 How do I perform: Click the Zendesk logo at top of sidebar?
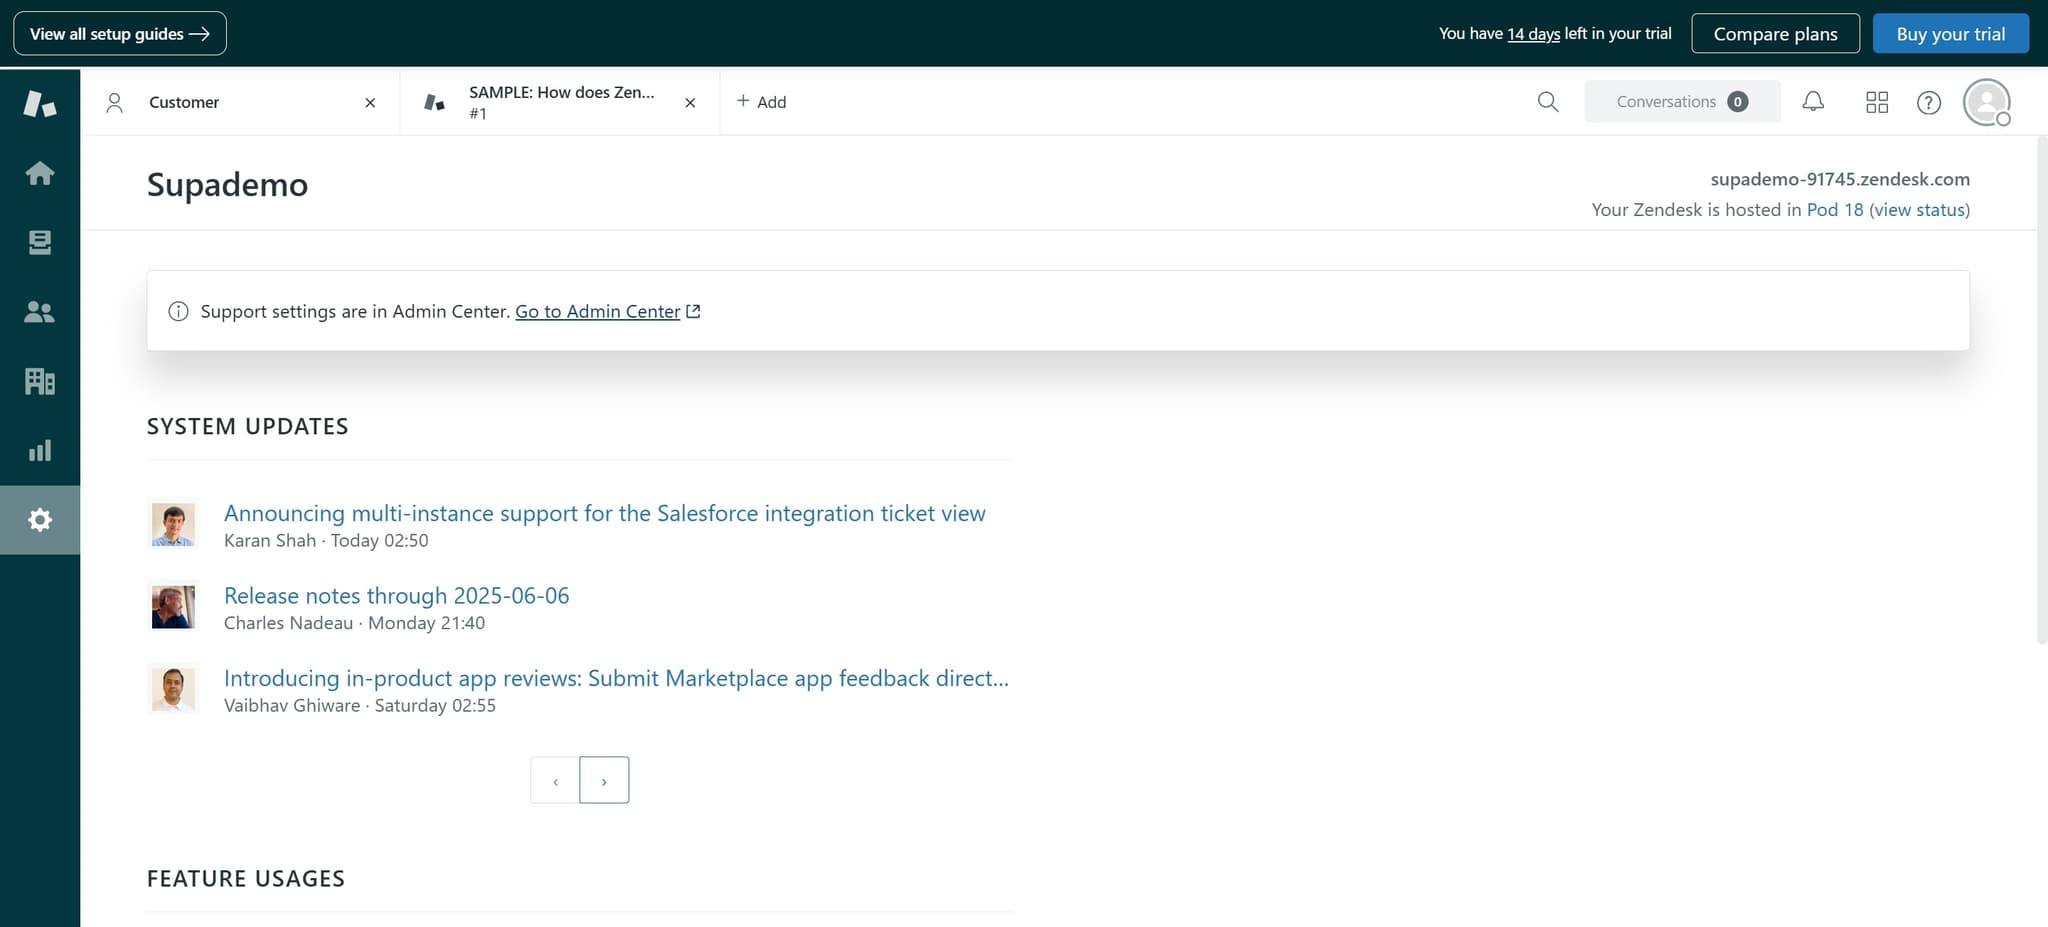point(40,103)
